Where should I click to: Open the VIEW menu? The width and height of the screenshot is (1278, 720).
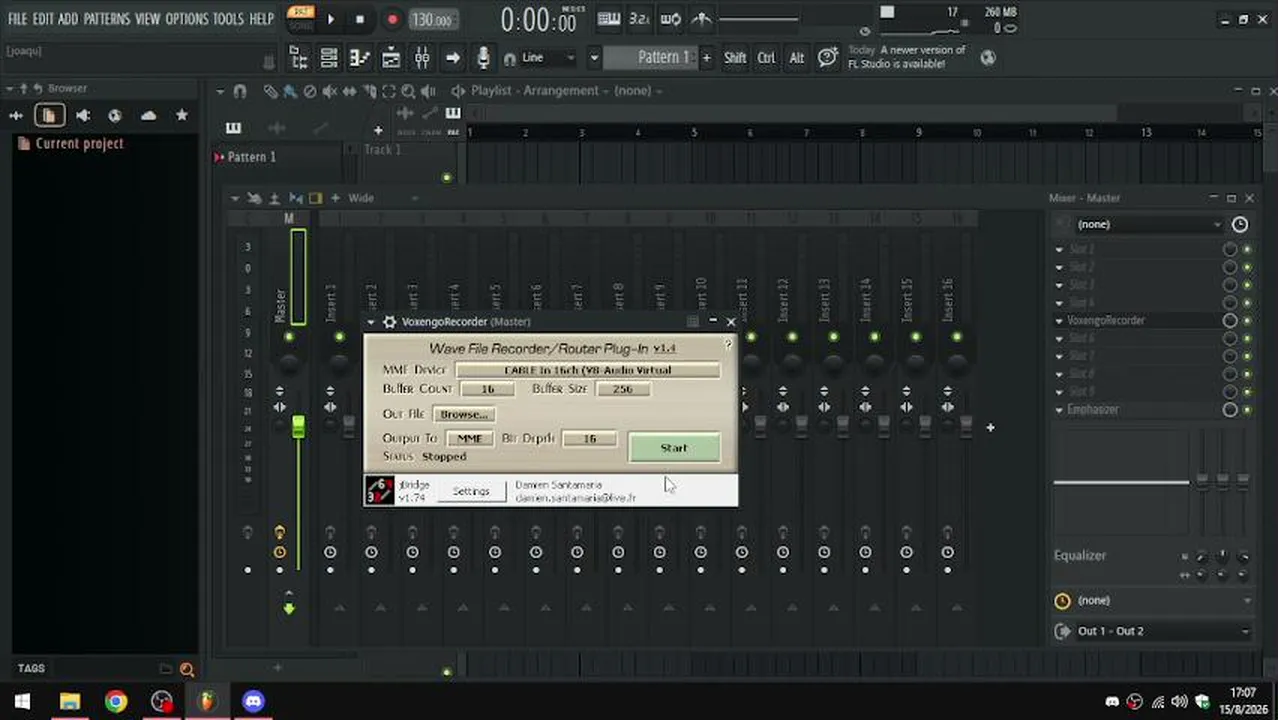click(x=147, y=19)
